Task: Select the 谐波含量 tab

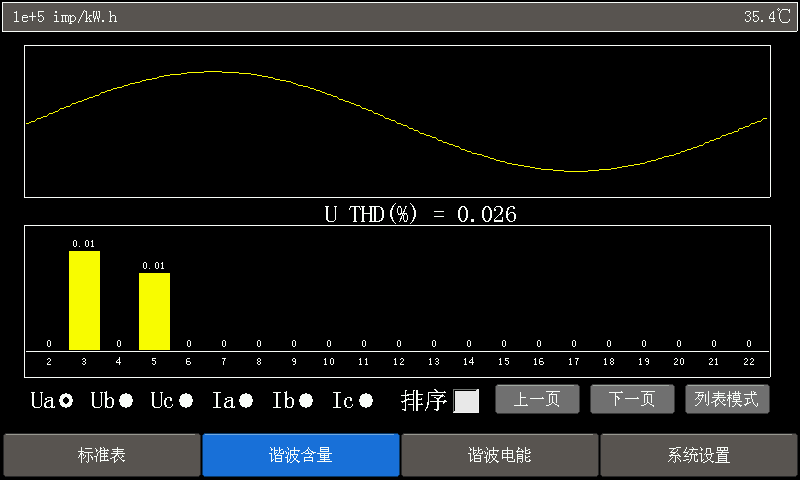Action: coord(300,456)
